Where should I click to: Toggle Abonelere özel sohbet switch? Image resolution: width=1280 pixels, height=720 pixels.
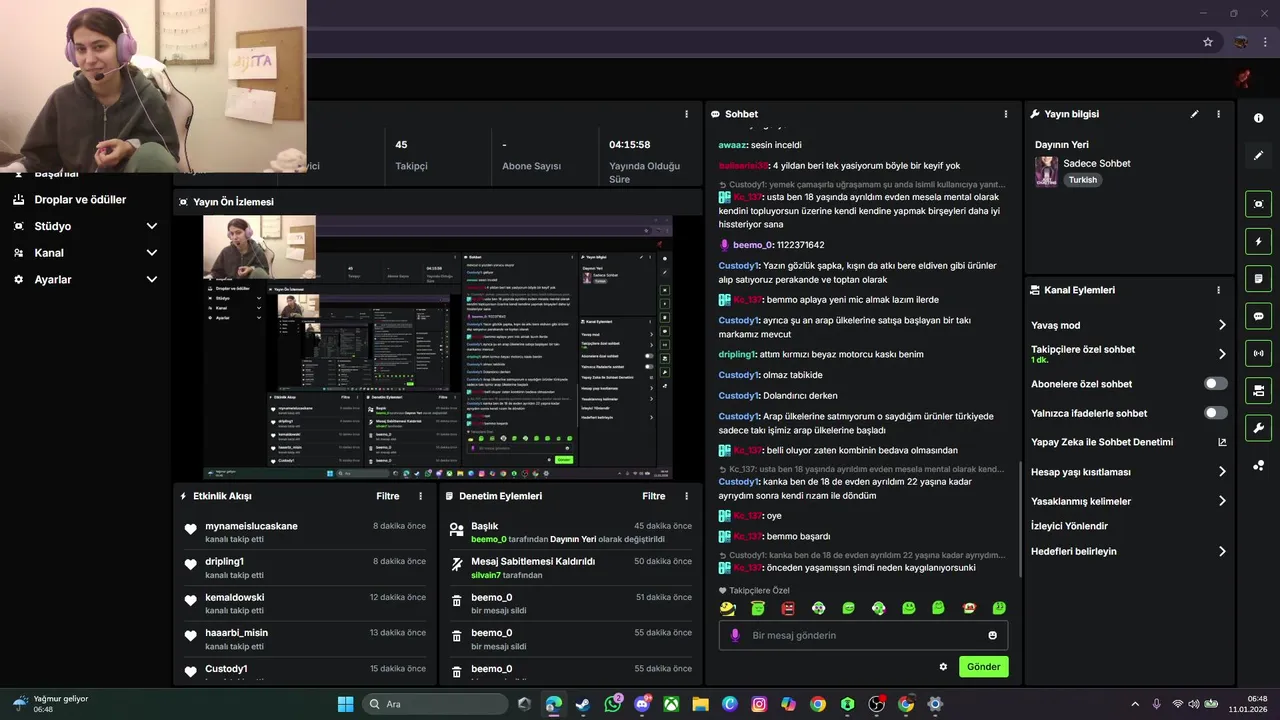pyautogui.click(x=1215, y=384)
